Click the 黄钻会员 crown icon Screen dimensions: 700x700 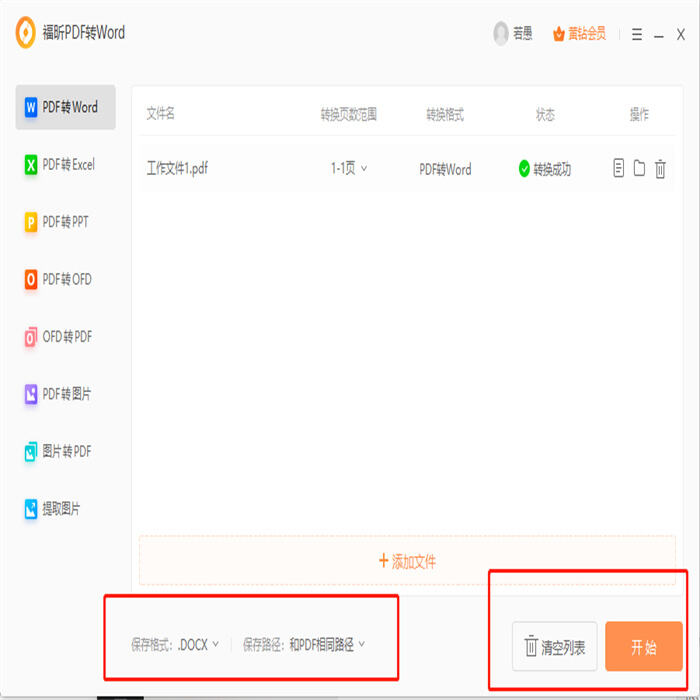558,34
